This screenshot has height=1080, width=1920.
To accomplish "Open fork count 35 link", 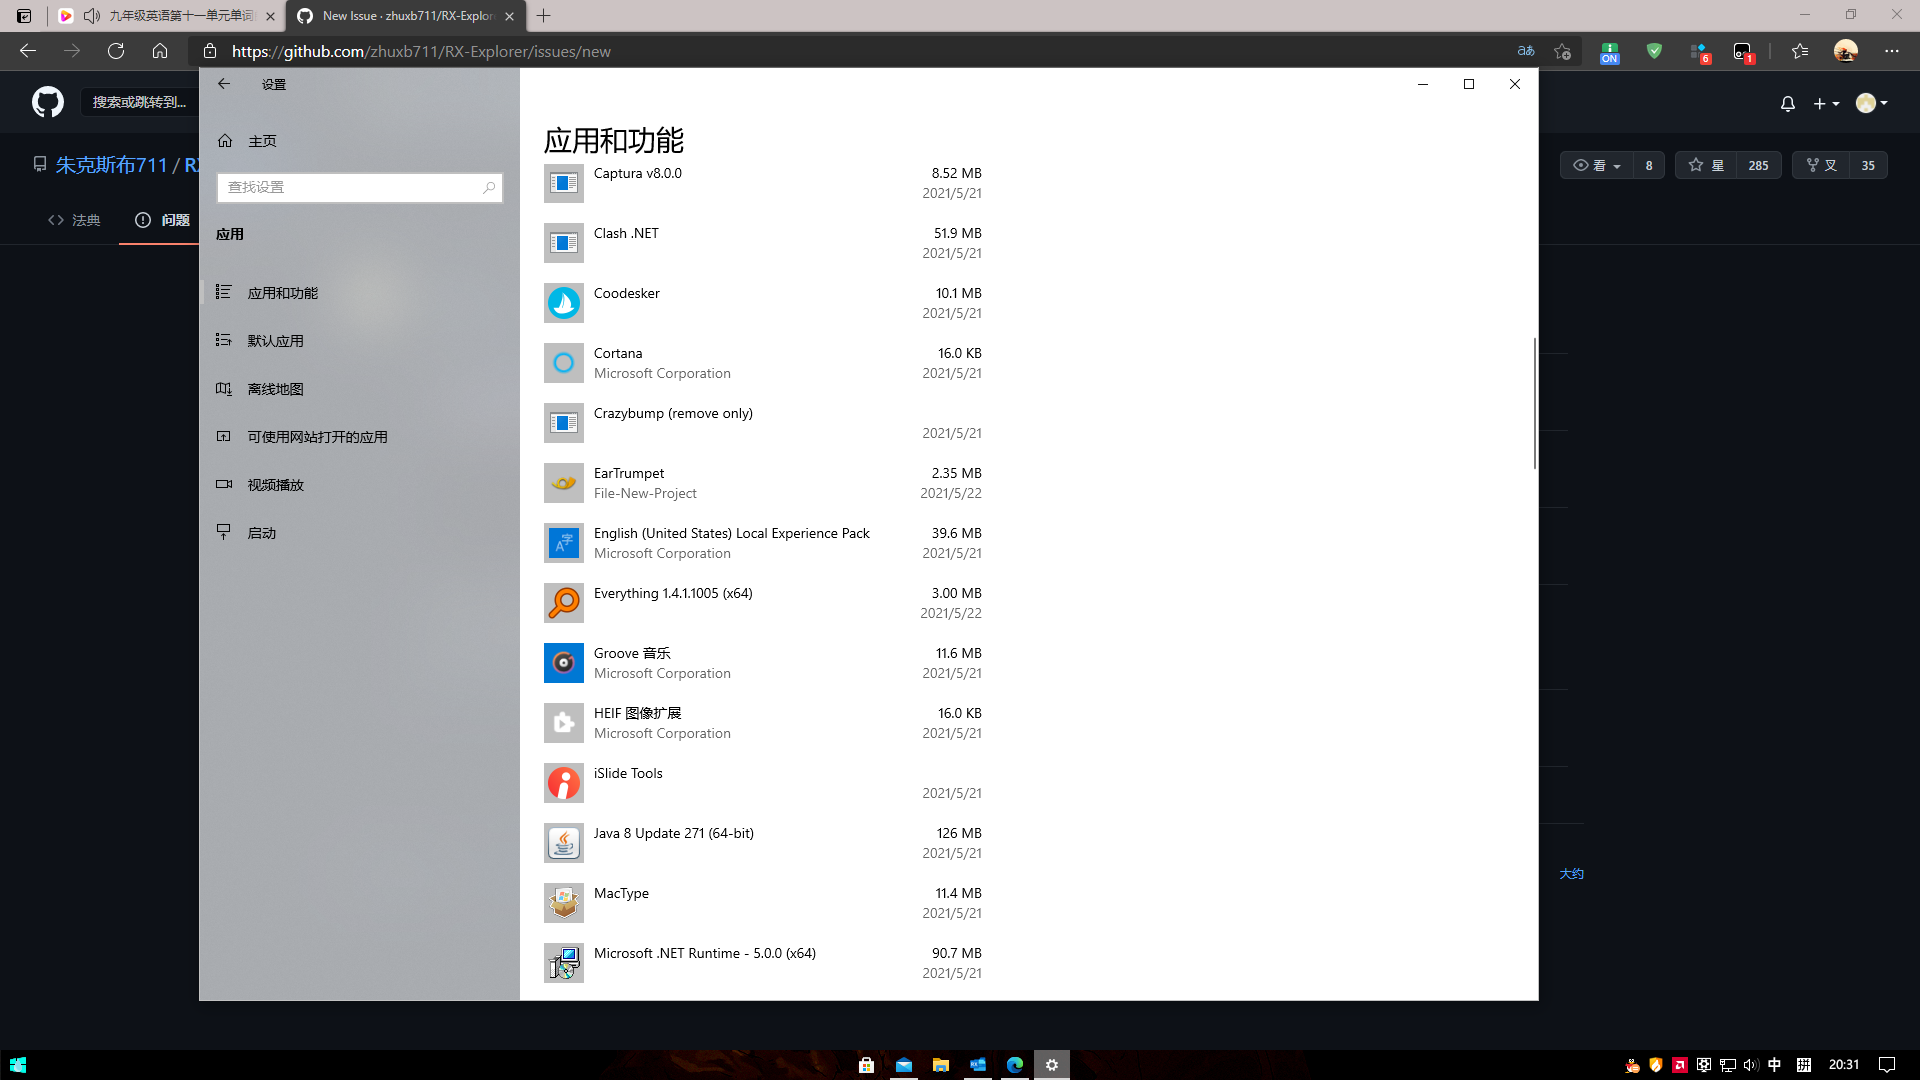I will (x=1868, y=165).
